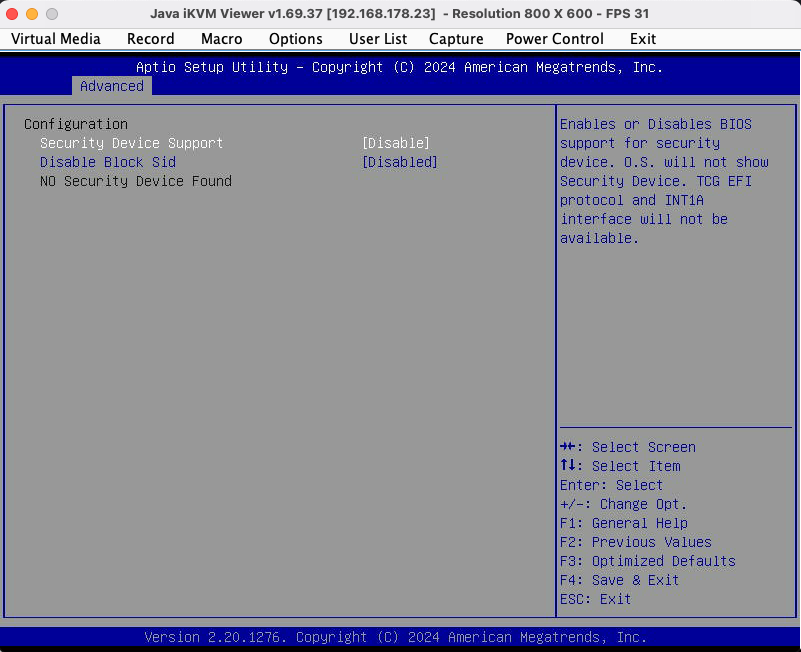The width and height of the screenshot is (801, 652).
Task: Click the 'Enter: Select' key hint
Action: pos(611,485)
